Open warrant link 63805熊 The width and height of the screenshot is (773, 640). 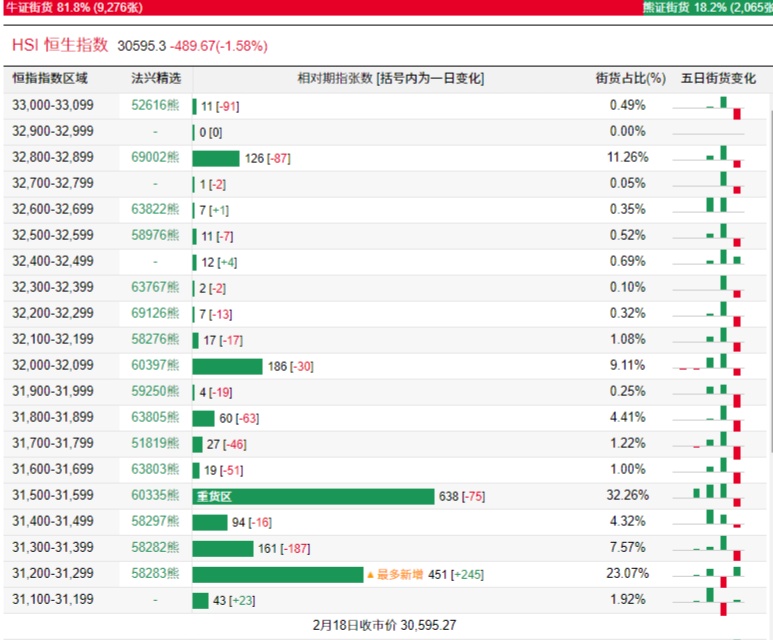[155, 417]
